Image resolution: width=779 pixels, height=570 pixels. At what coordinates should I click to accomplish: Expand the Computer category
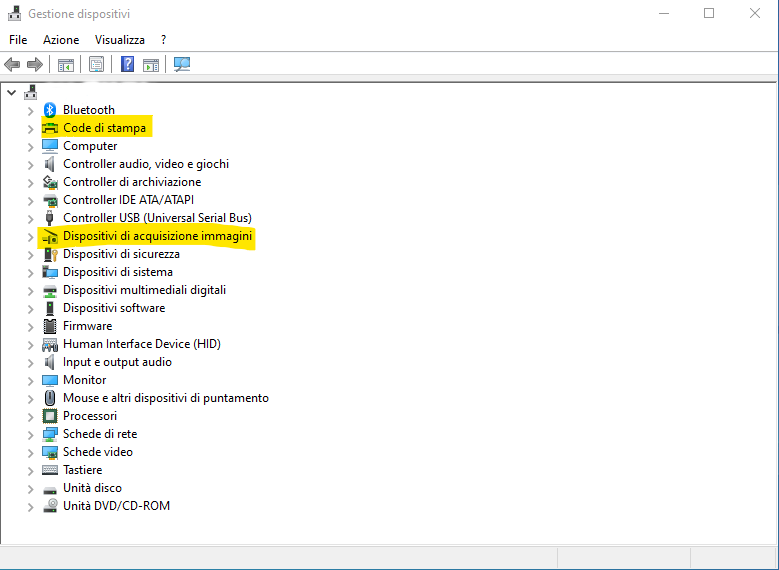tap(30, 147)
